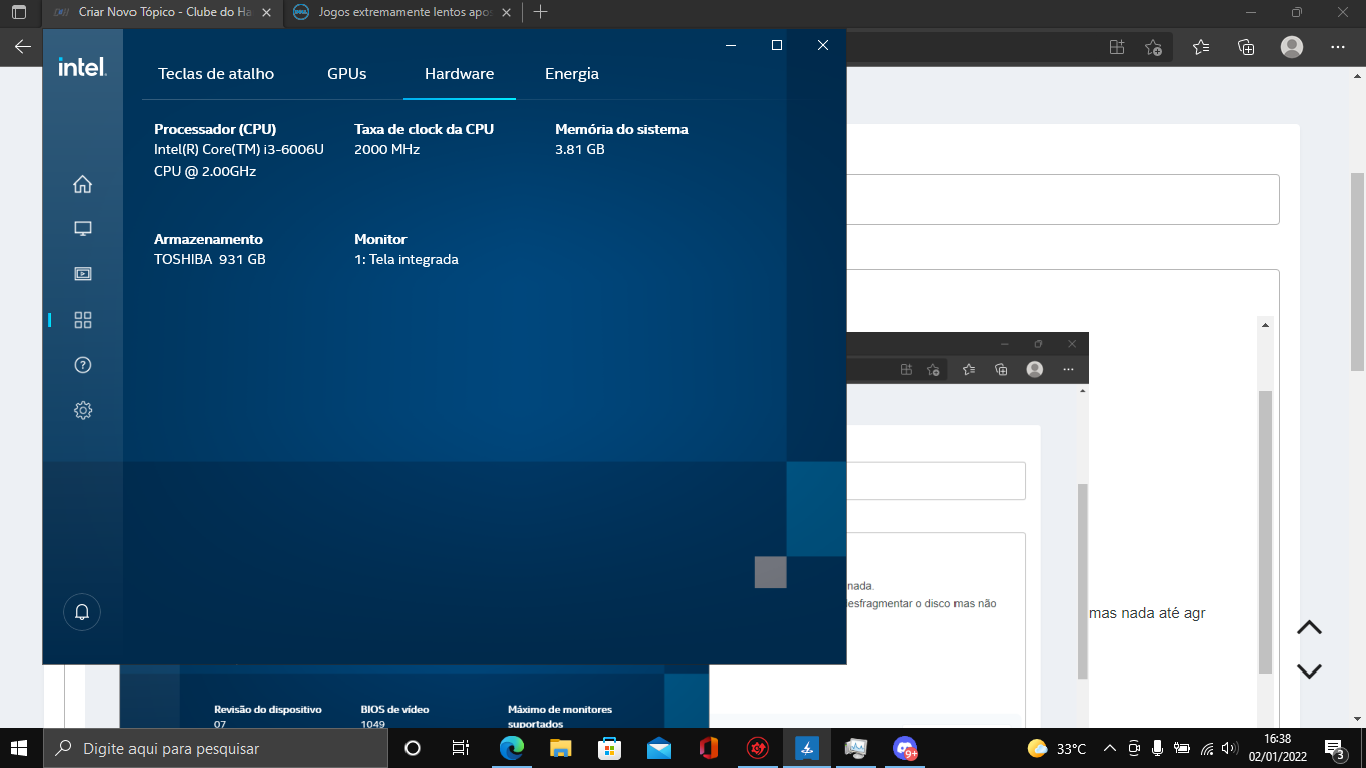Click the embedded screenshot in the post editor
This screenshot has height=768, width=1366.
pyautogui.click(x=967, y=530)
